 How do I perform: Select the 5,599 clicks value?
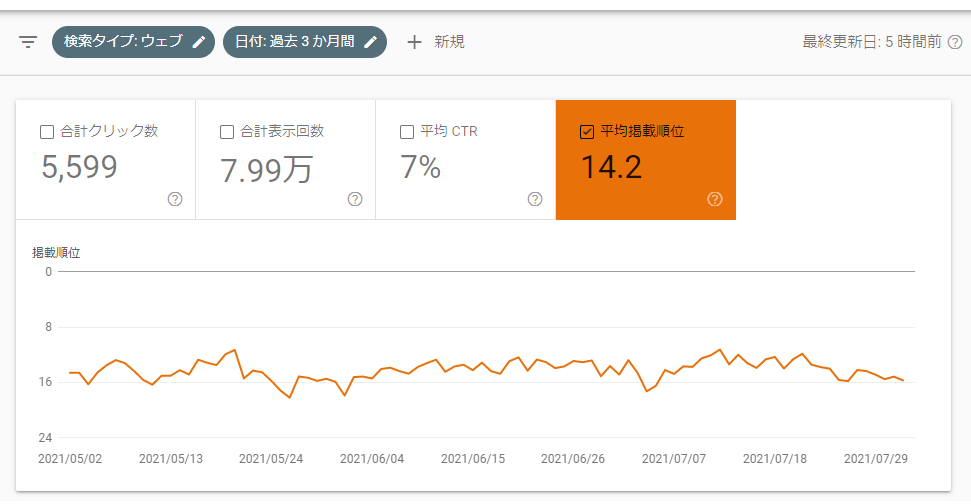coord(79,167)
